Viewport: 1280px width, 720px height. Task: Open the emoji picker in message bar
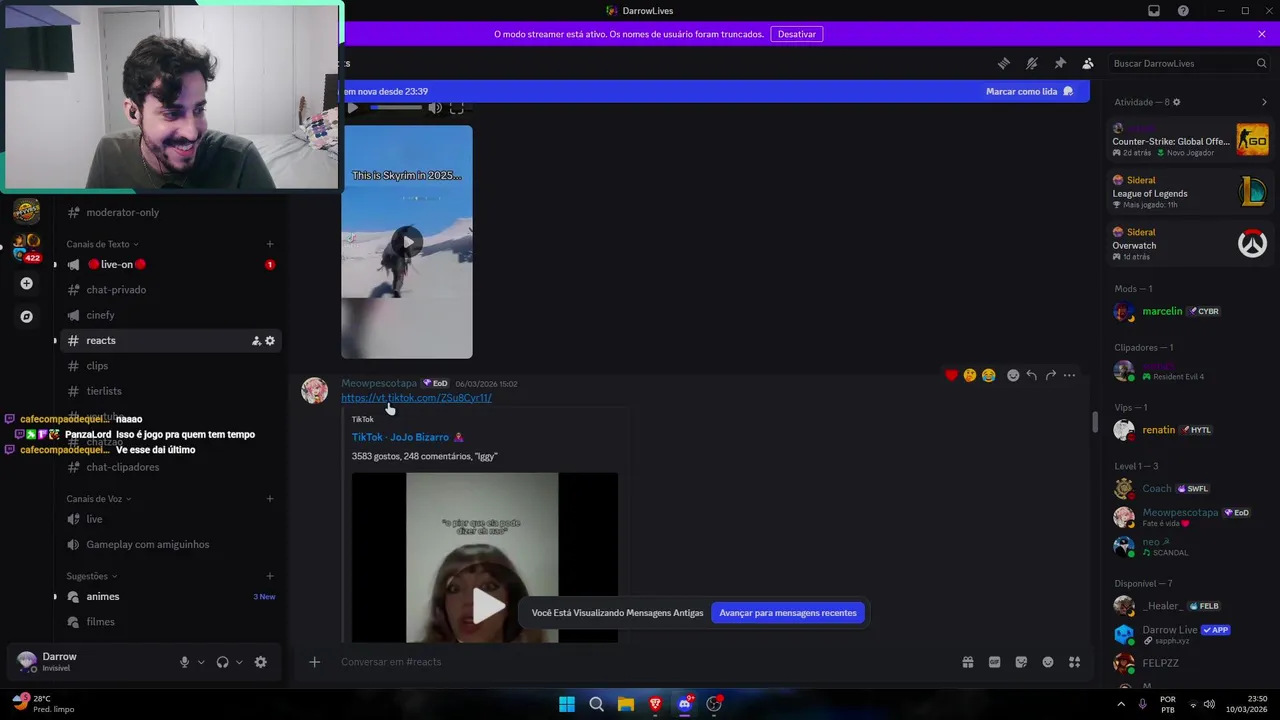pos(1048,662)
